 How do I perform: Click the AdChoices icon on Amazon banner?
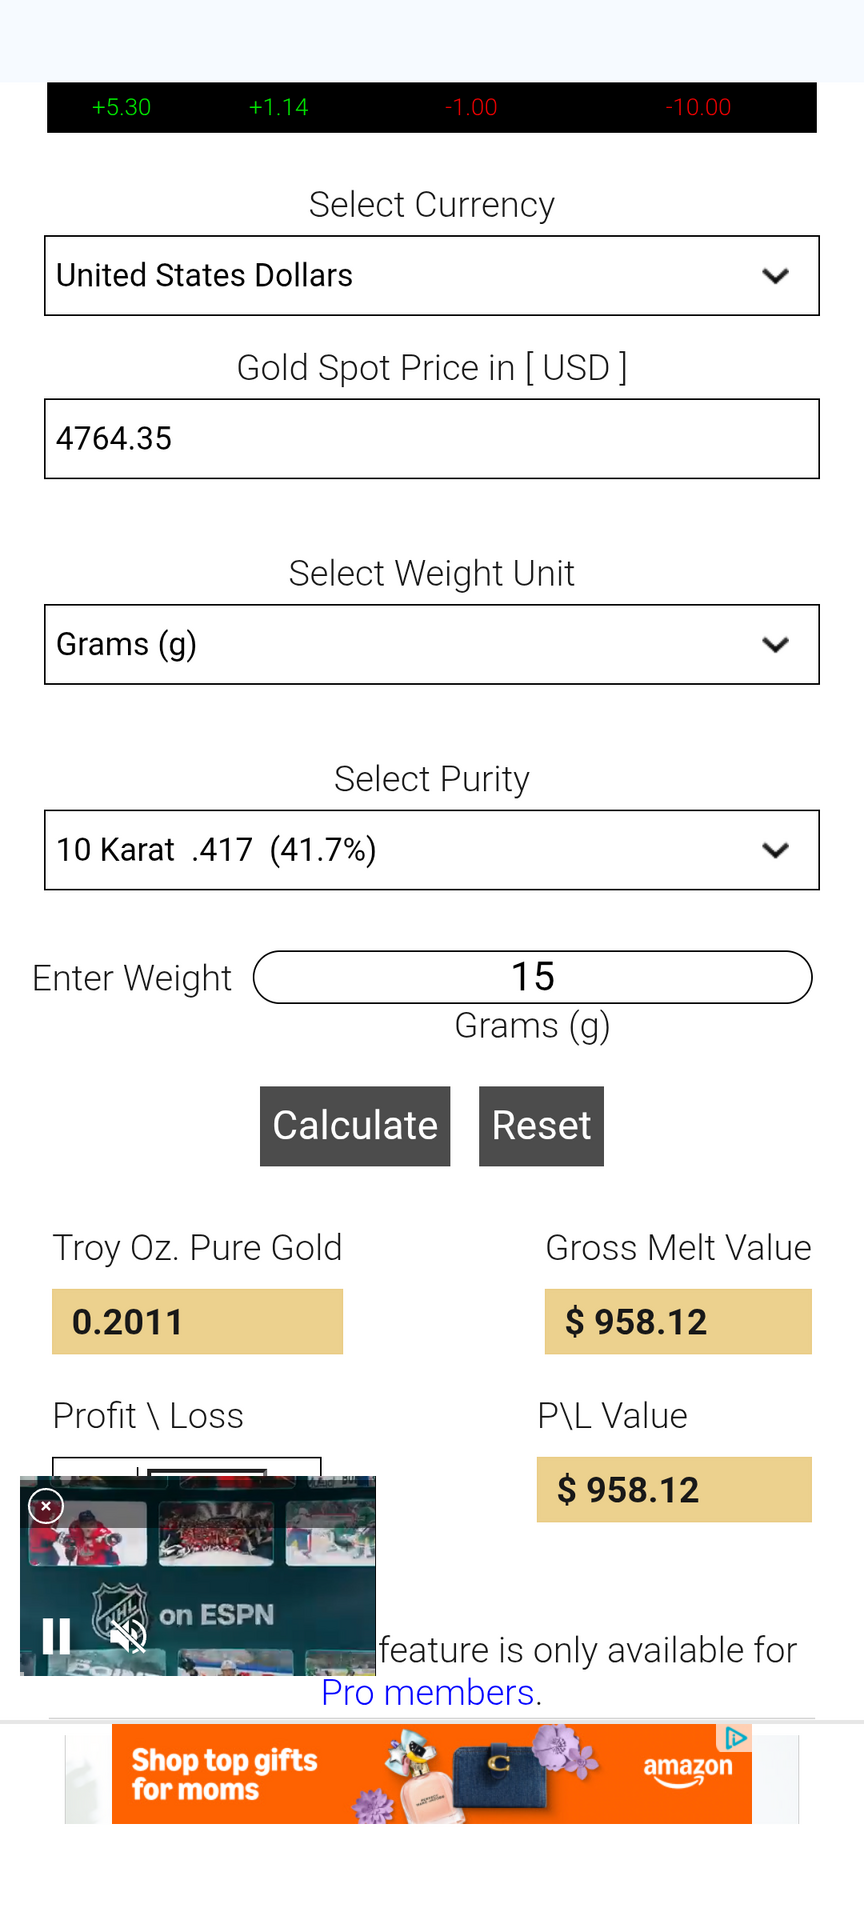point(736,1738)
